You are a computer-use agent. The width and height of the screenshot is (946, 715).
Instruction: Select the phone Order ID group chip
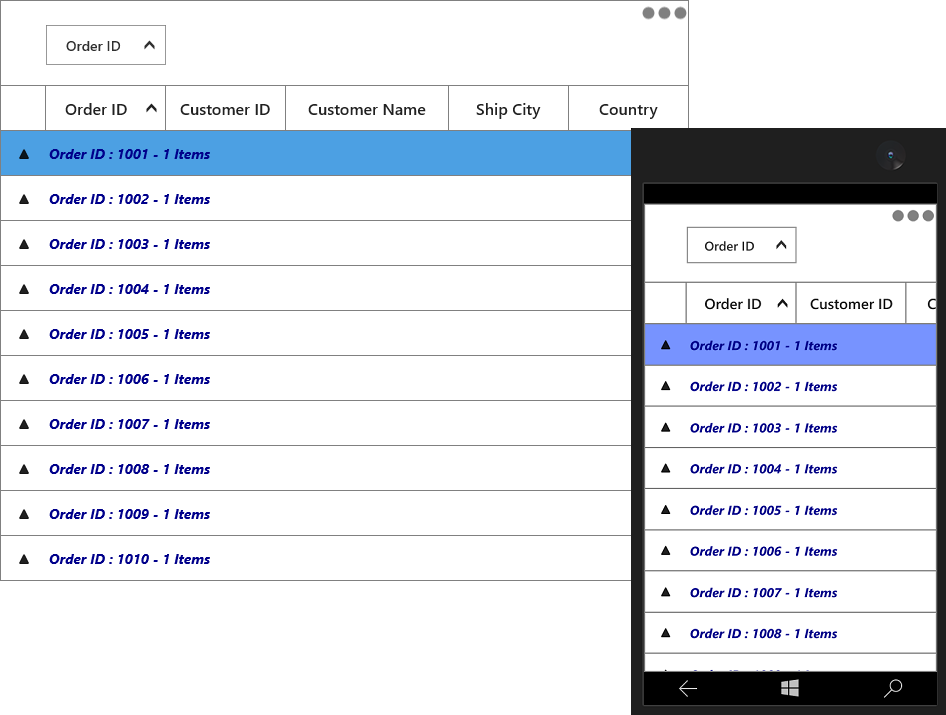coord(741,245)
